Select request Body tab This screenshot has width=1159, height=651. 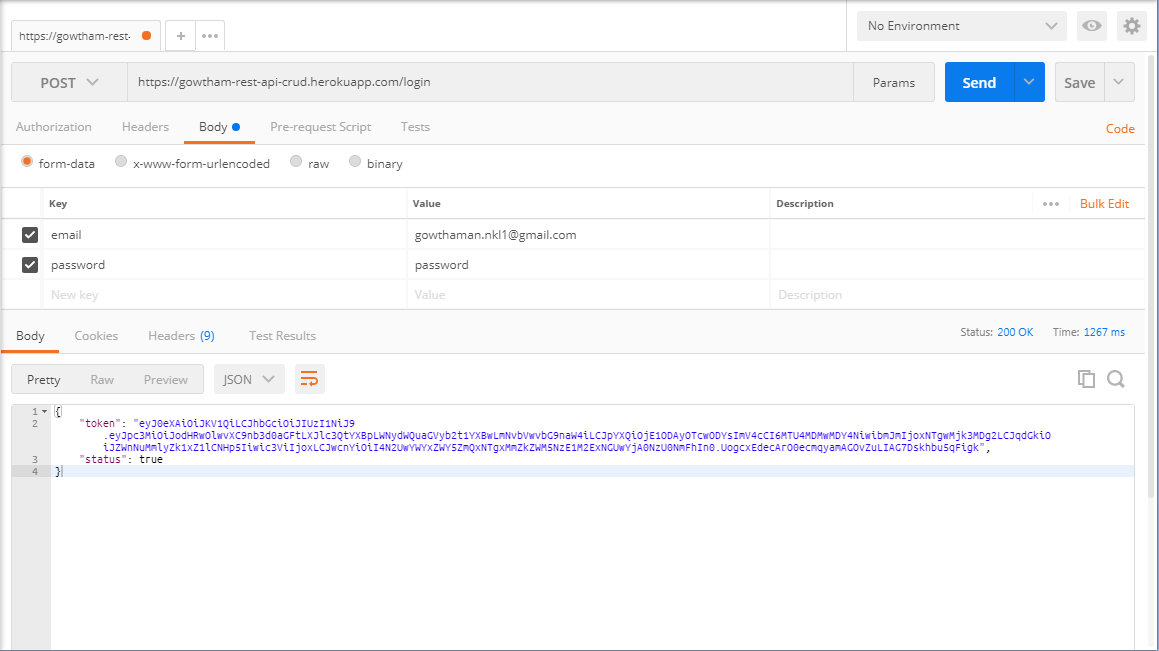click(x=219, y=127)
